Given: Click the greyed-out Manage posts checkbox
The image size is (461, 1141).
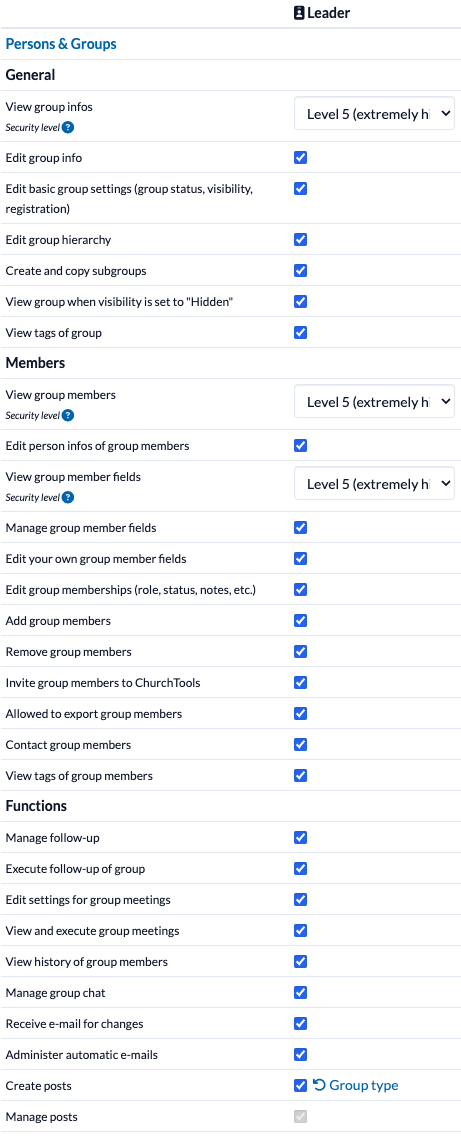Looking at the screenshot, I should [x=300, y=1116].
